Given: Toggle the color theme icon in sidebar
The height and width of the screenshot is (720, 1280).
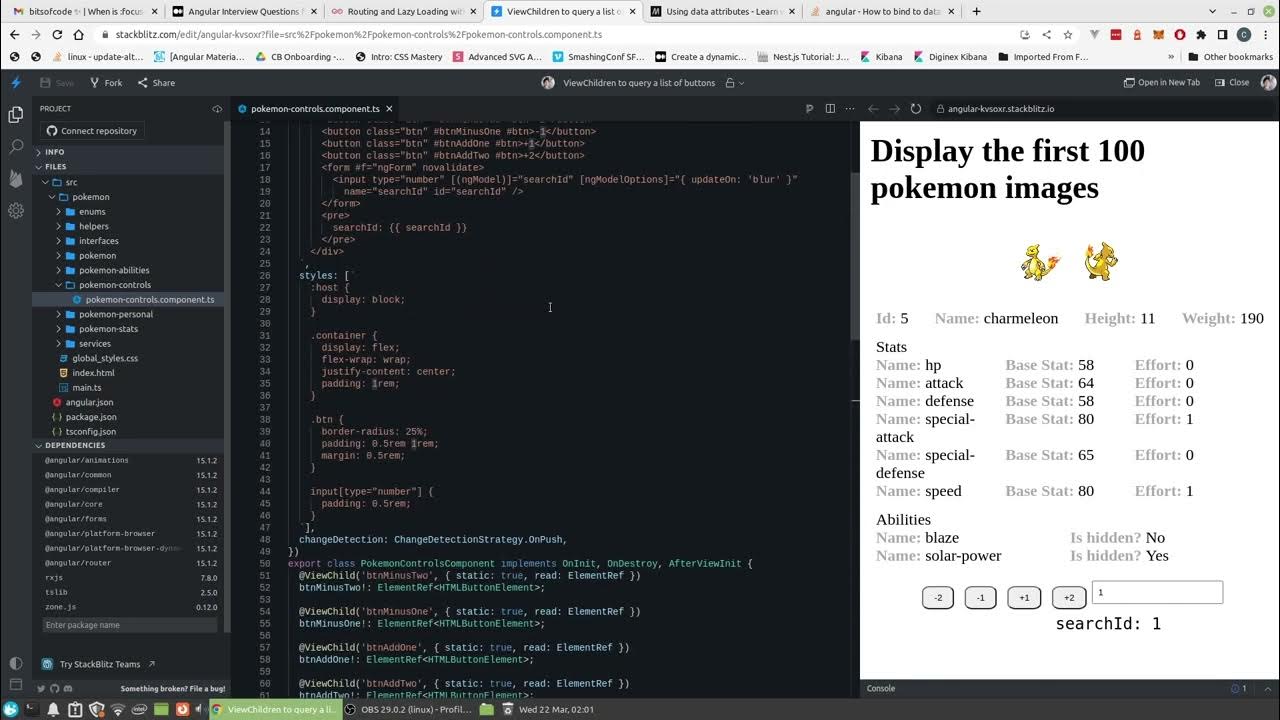Looking at the screenshot, I should click(15, 663).
